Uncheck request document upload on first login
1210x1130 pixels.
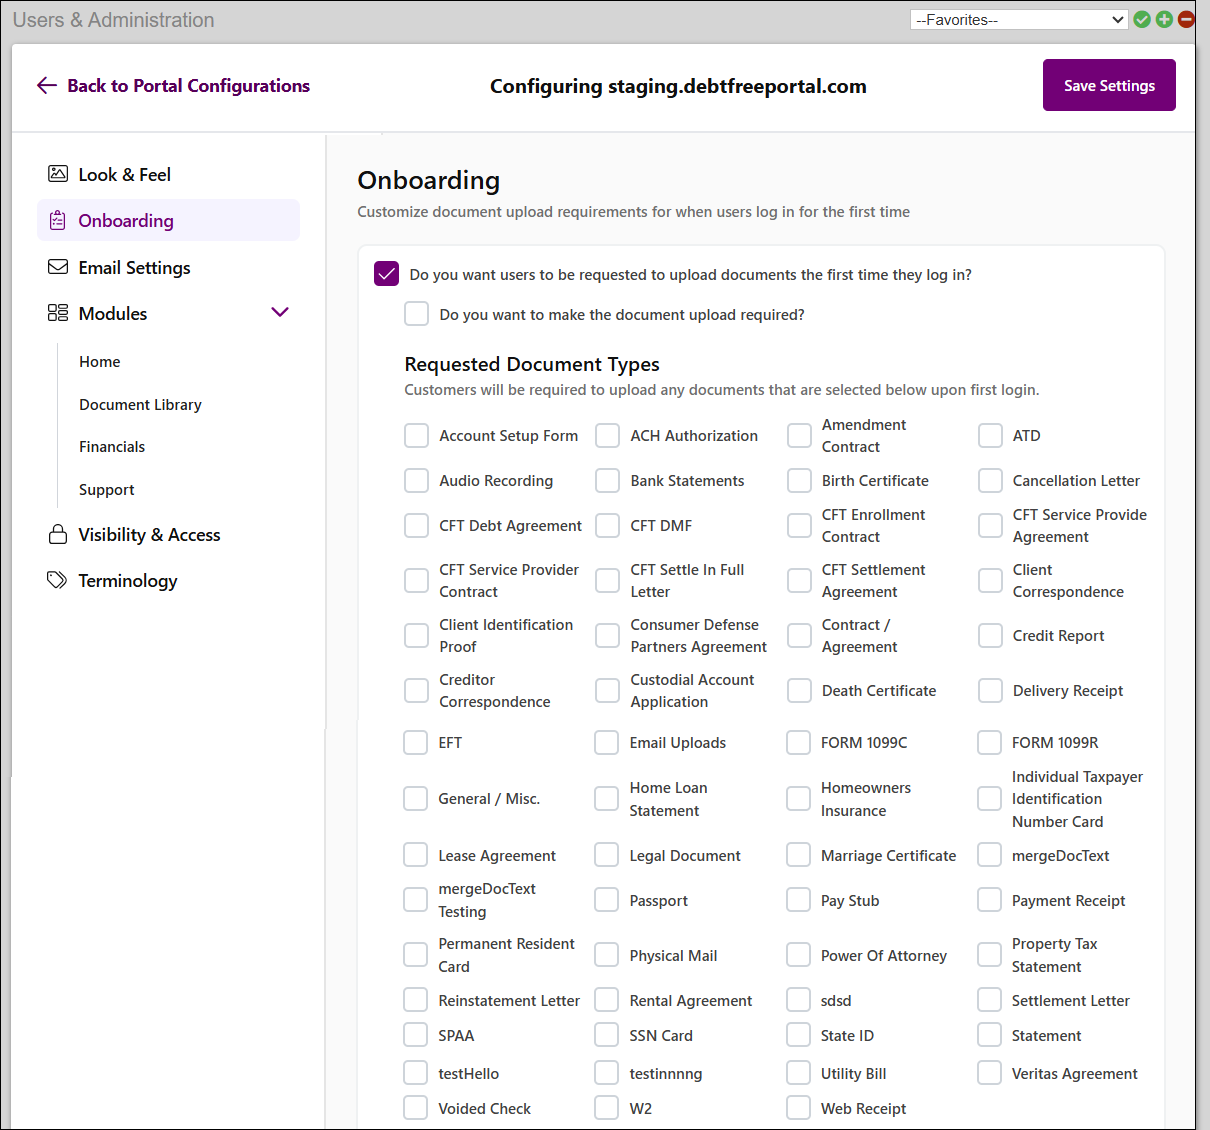(387, 274)
